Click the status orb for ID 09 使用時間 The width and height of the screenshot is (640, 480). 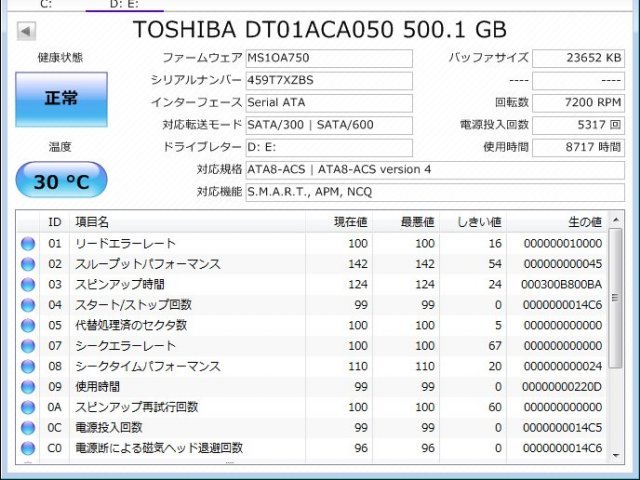28,387
